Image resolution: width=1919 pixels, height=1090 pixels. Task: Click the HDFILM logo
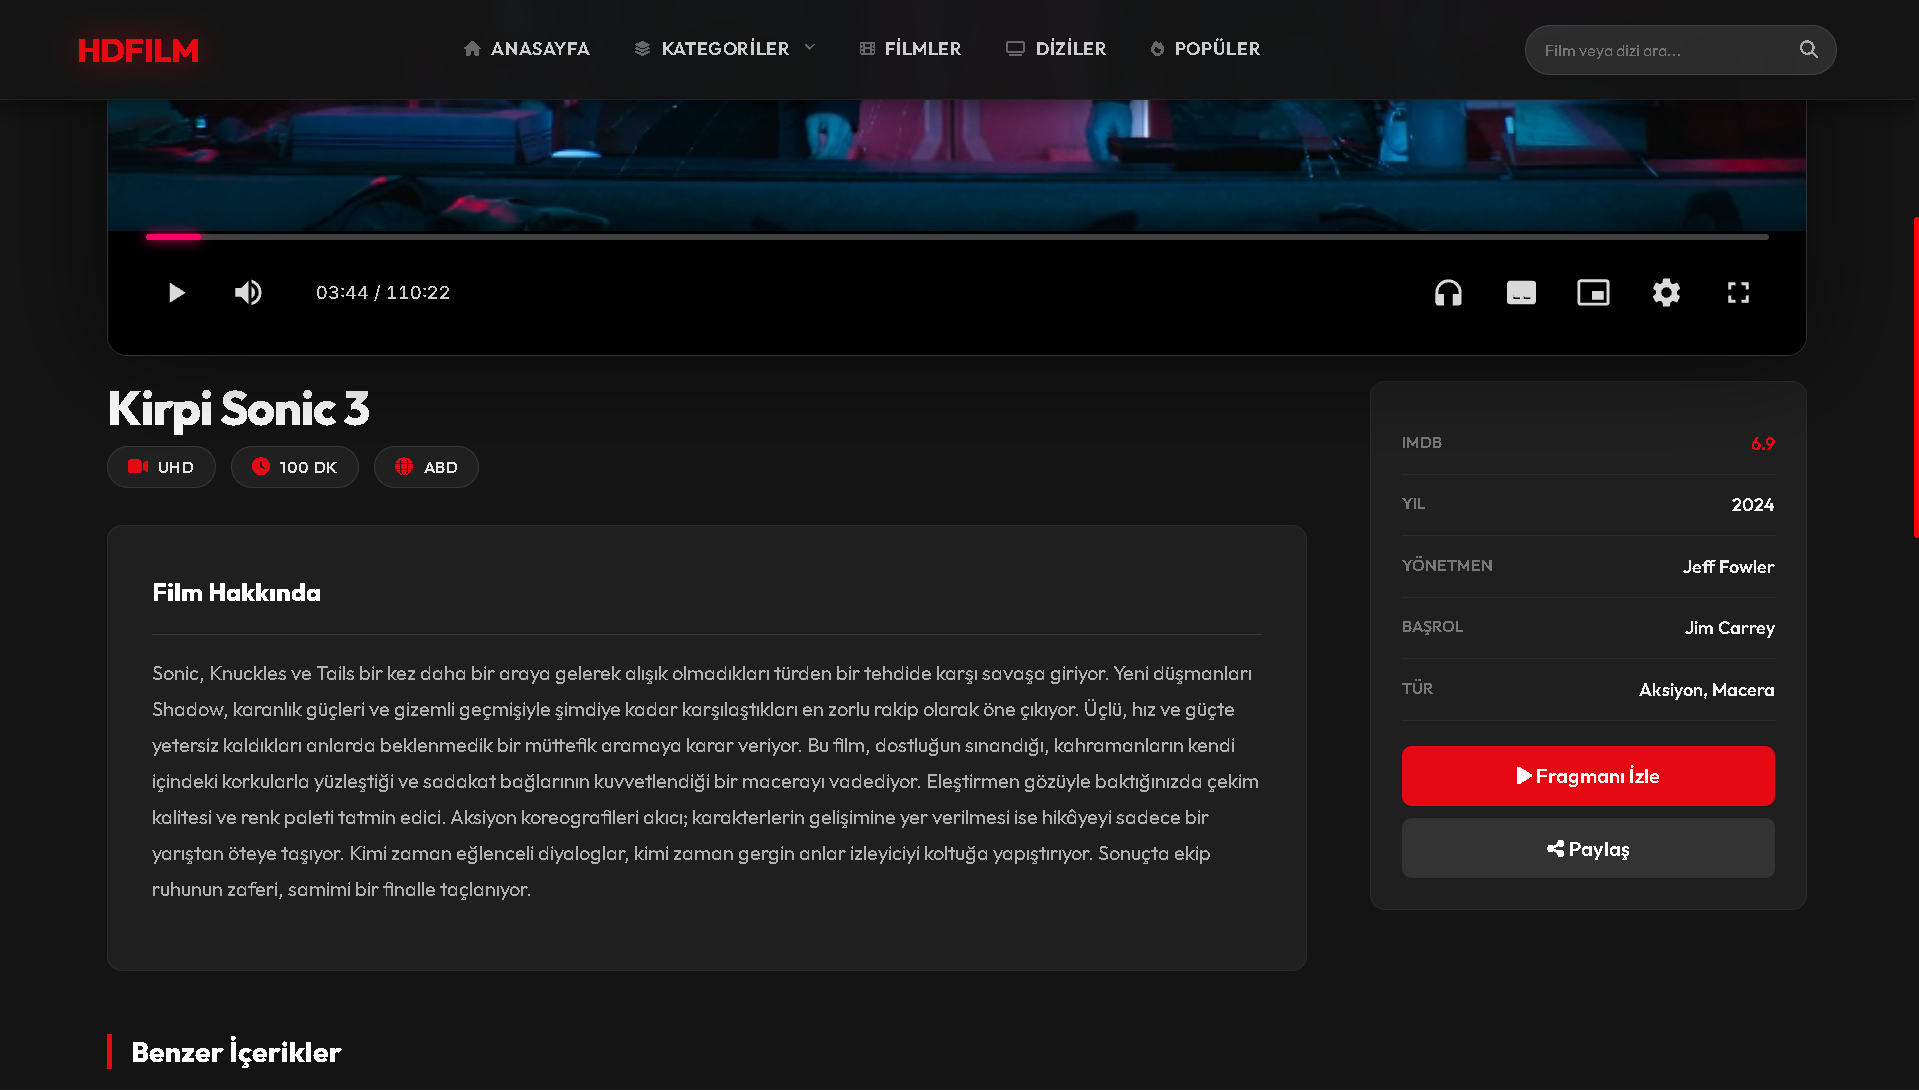point(138,50)
